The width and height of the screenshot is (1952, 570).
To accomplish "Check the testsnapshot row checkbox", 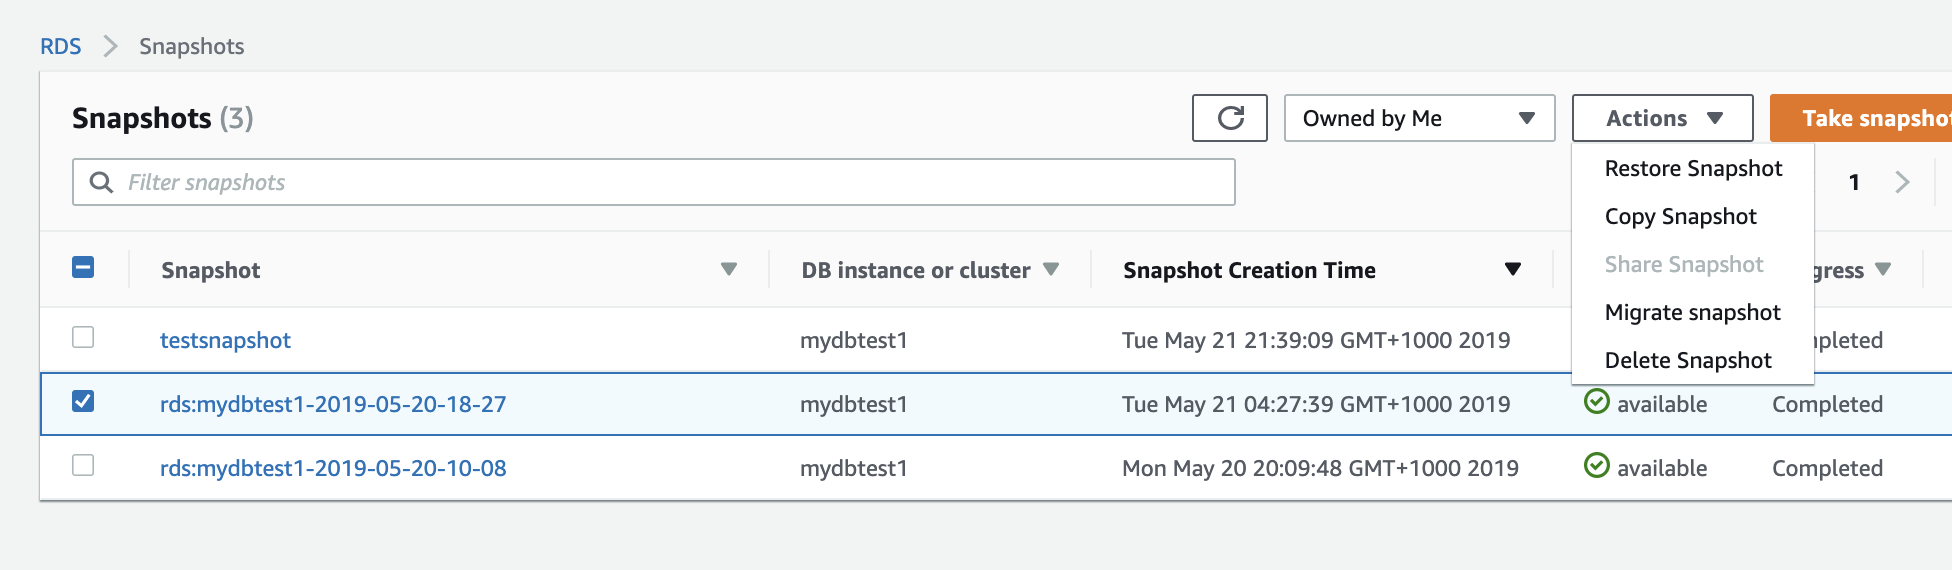I will (84, 337).
